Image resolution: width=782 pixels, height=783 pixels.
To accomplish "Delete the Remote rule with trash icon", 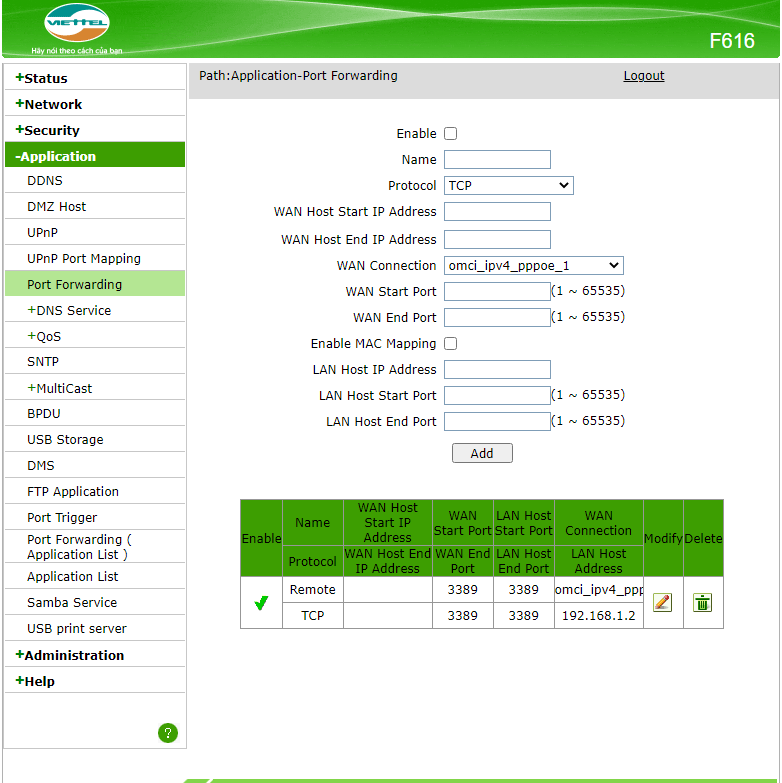I will pos(702,602).
